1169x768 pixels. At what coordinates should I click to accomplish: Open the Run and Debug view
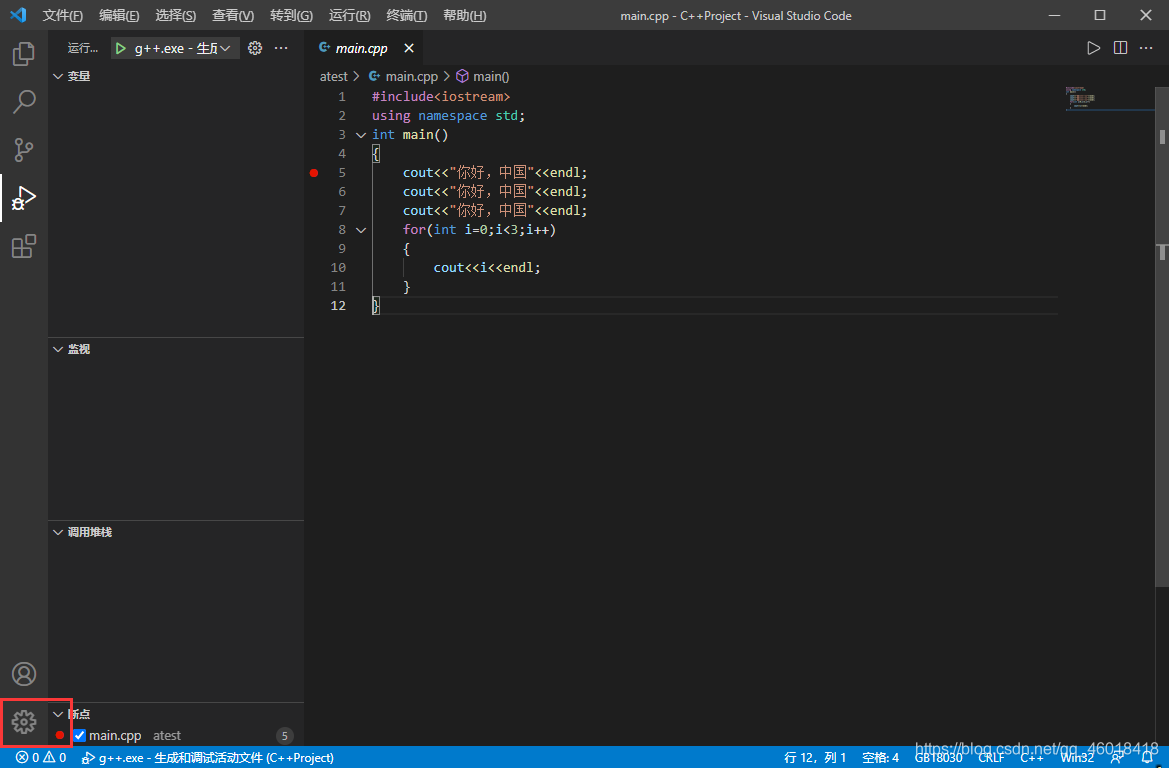[24, 198]
